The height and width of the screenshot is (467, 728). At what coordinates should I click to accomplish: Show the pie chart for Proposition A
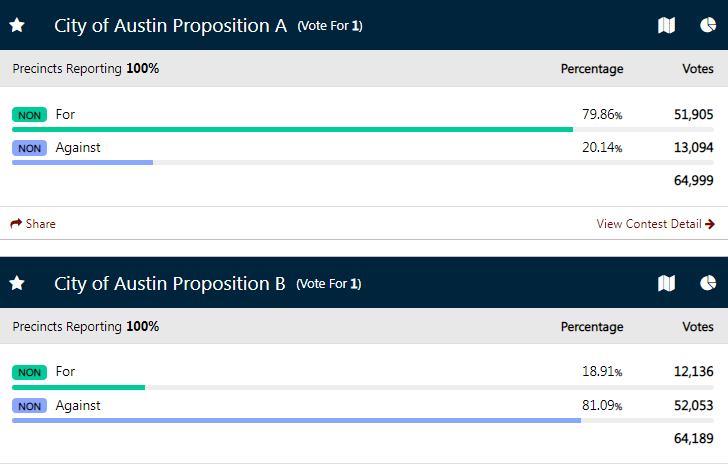[708, 25]
